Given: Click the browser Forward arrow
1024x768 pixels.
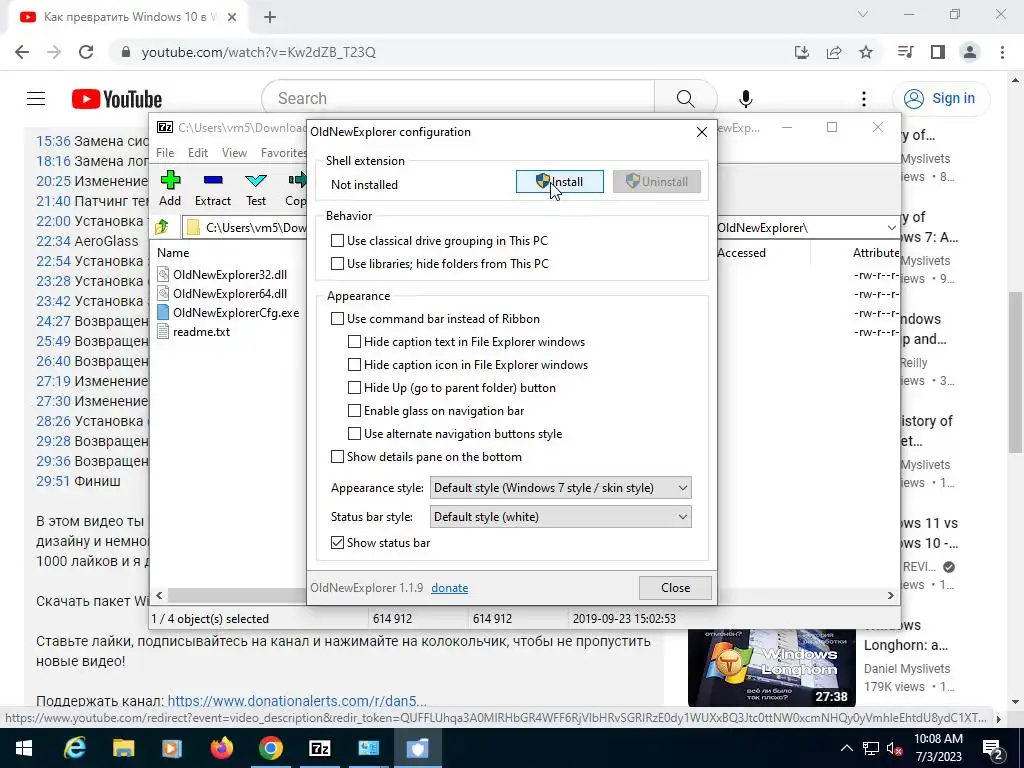Looking at the screenshot, I should [54, 52].
